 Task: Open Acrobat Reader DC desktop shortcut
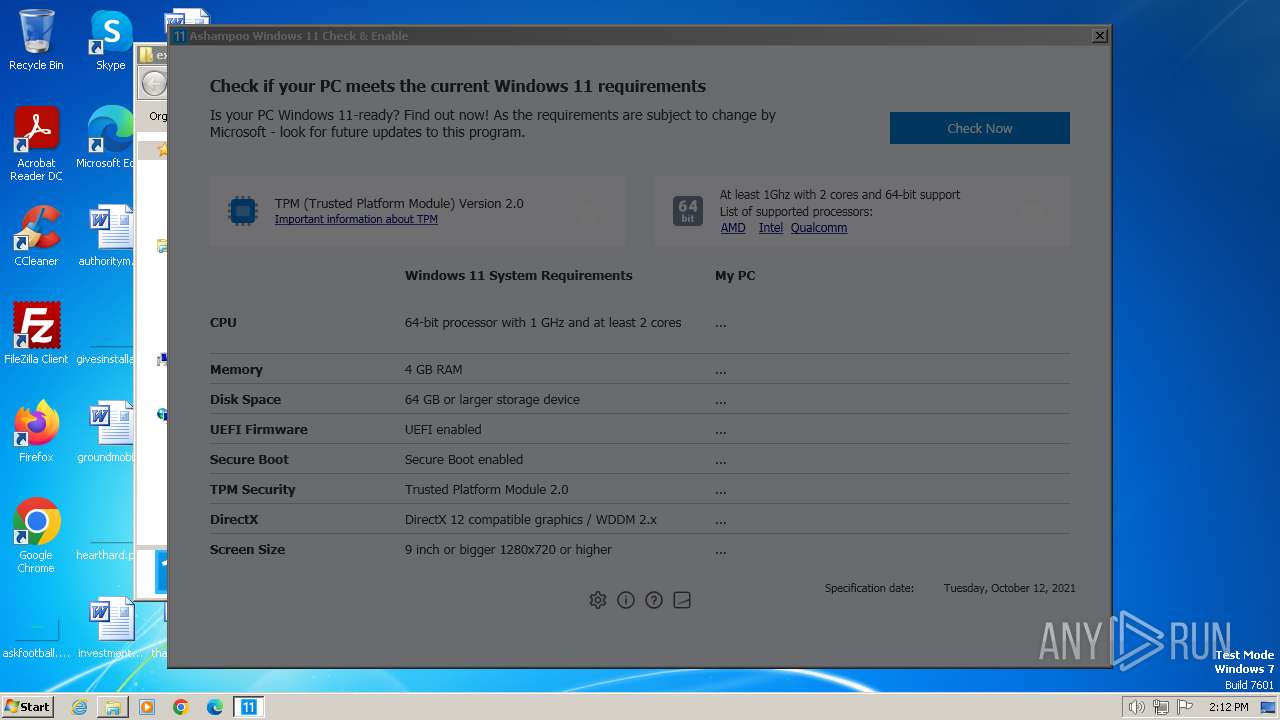[x=36, y=144]
